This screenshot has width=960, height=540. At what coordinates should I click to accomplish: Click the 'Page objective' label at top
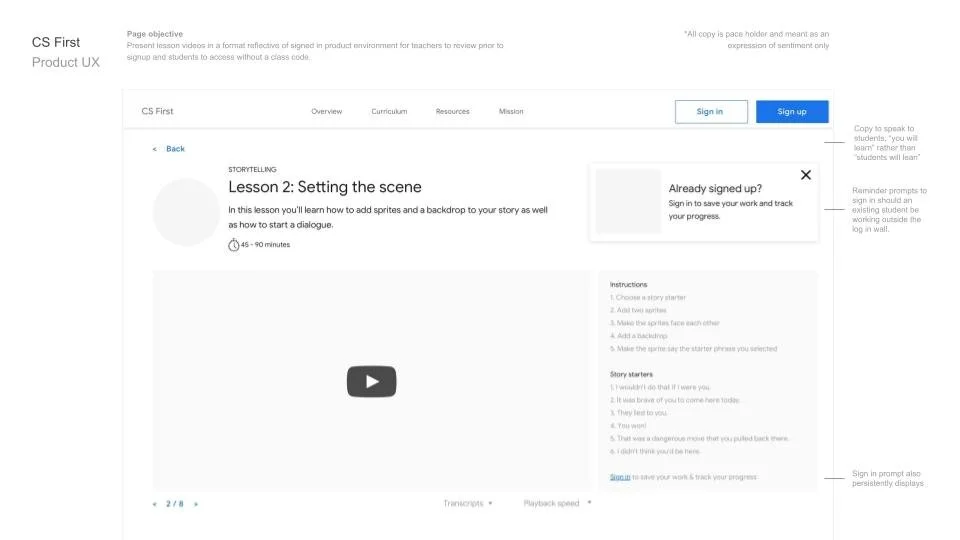point(155,34)
